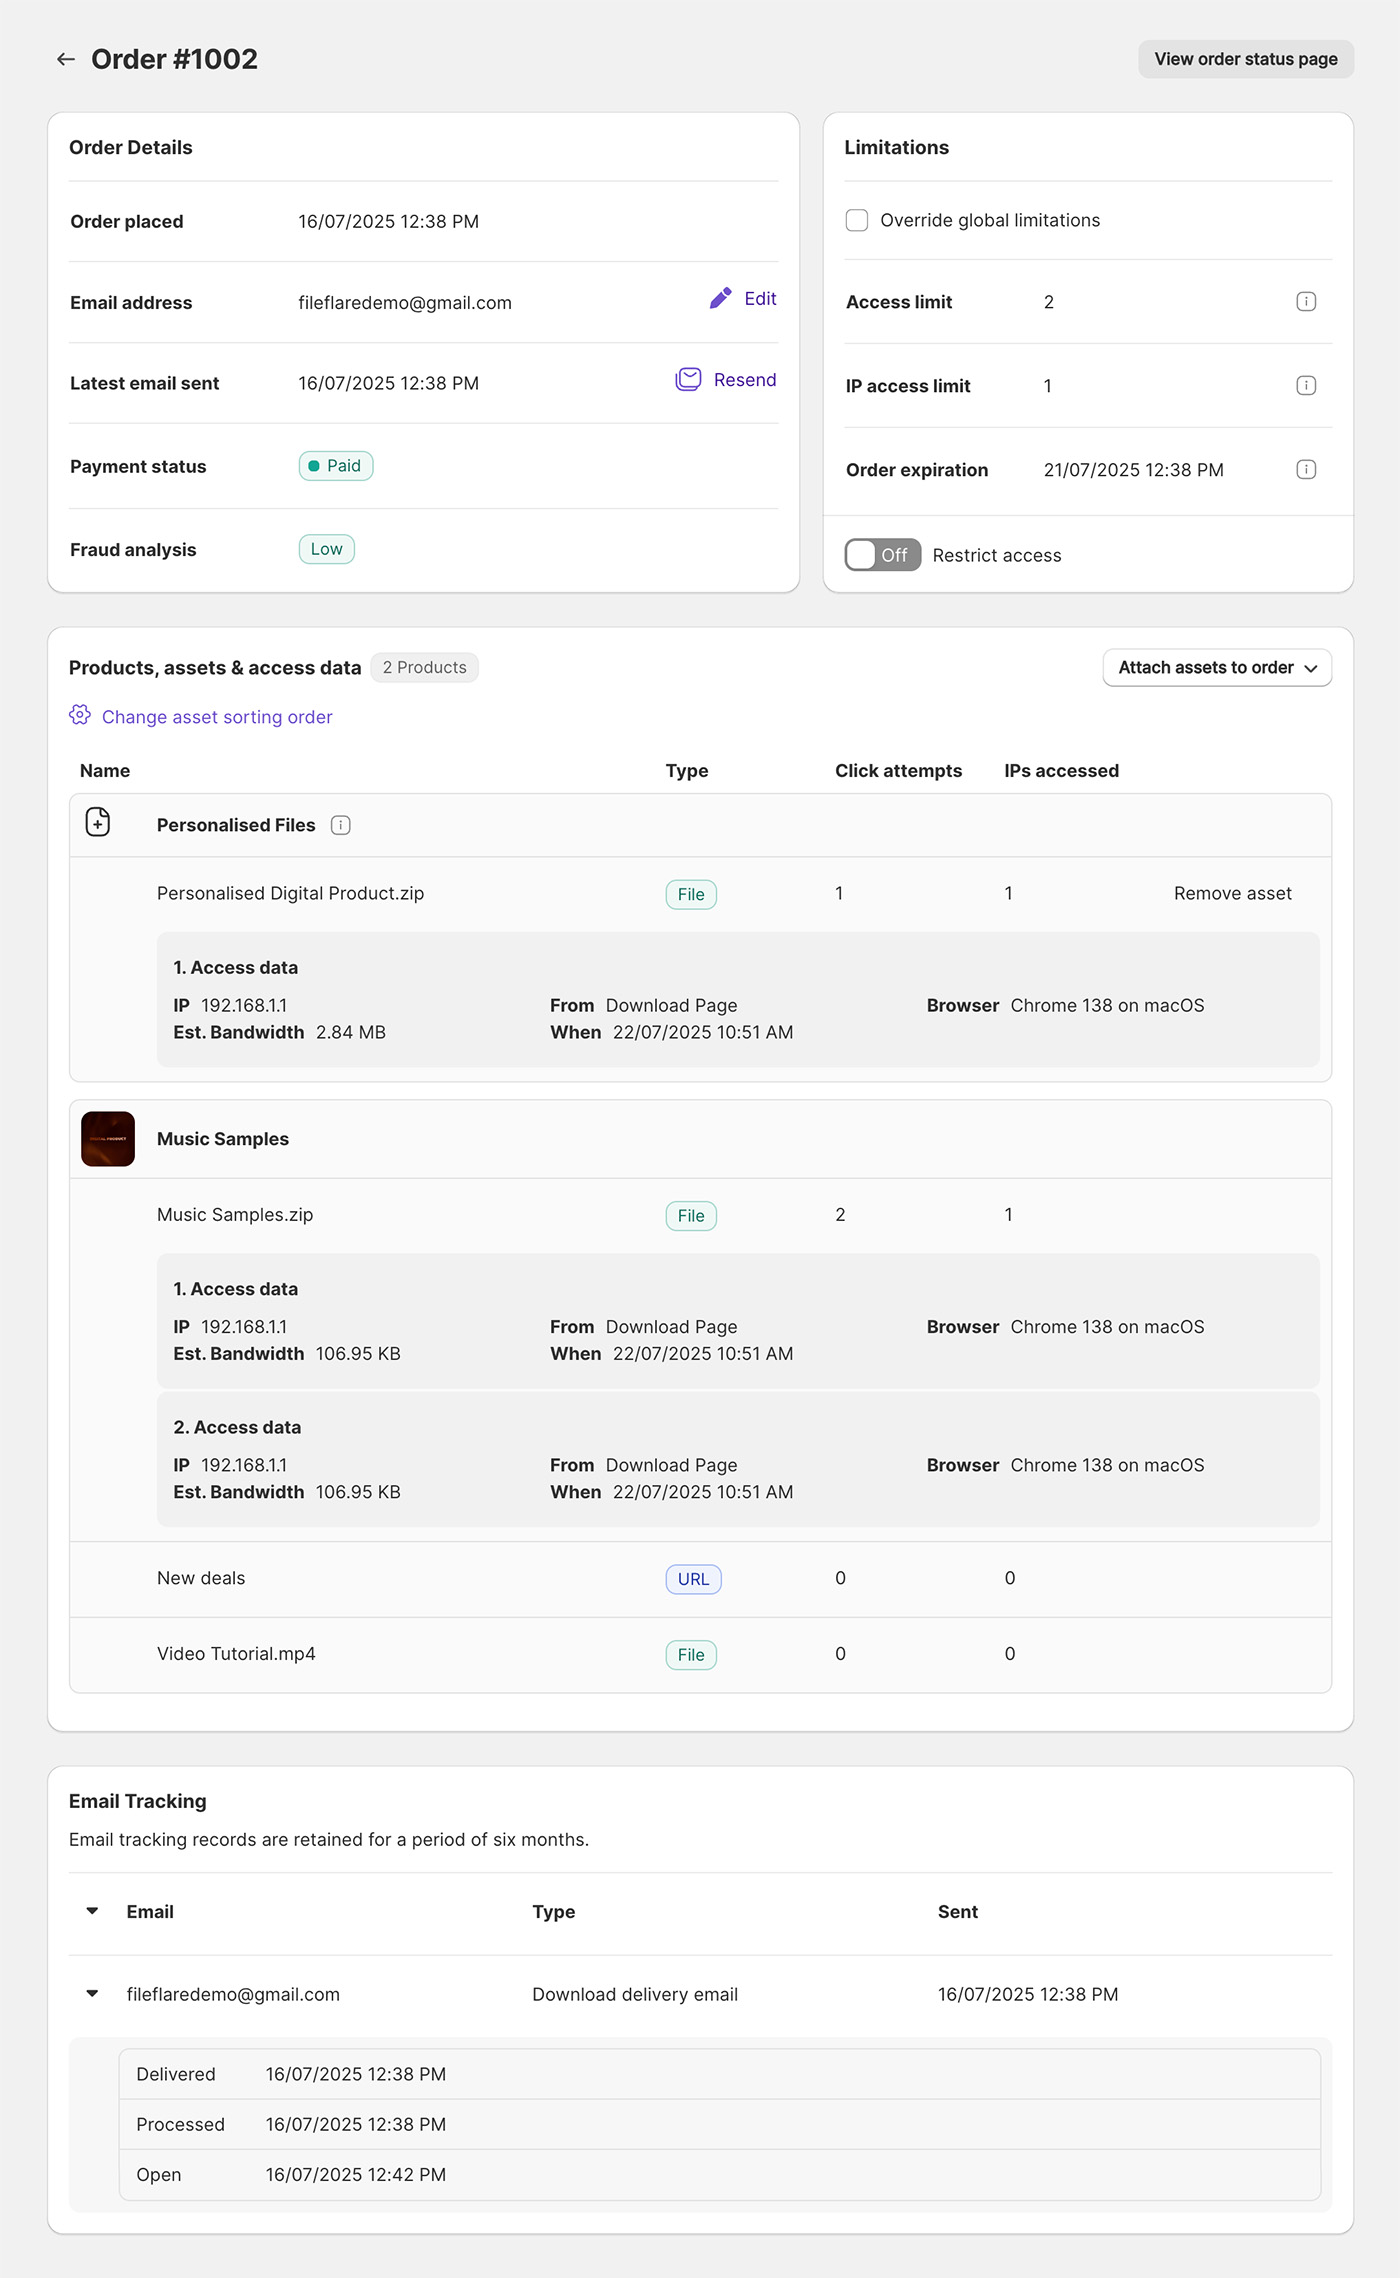Viewport: 1400px width, 2278px height.
Task: Click the resend envelope icon
Action: click(688, 380)
